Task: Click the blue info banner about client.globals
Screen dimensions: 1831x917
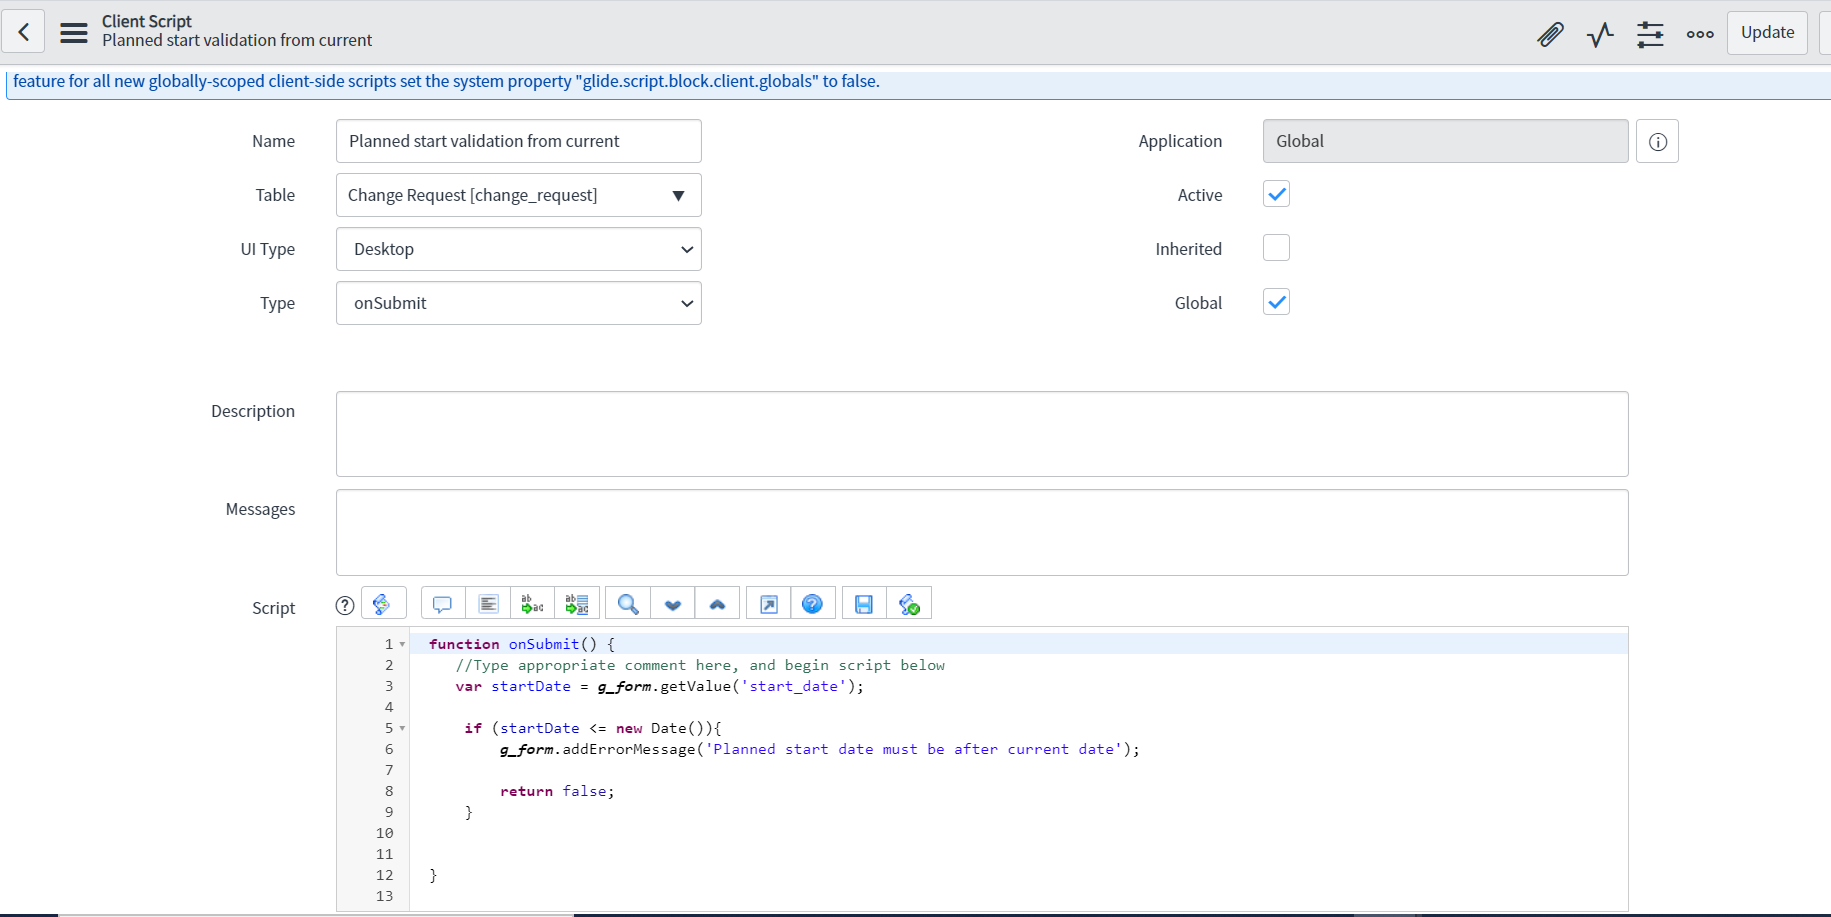Action: pos(918,82)
